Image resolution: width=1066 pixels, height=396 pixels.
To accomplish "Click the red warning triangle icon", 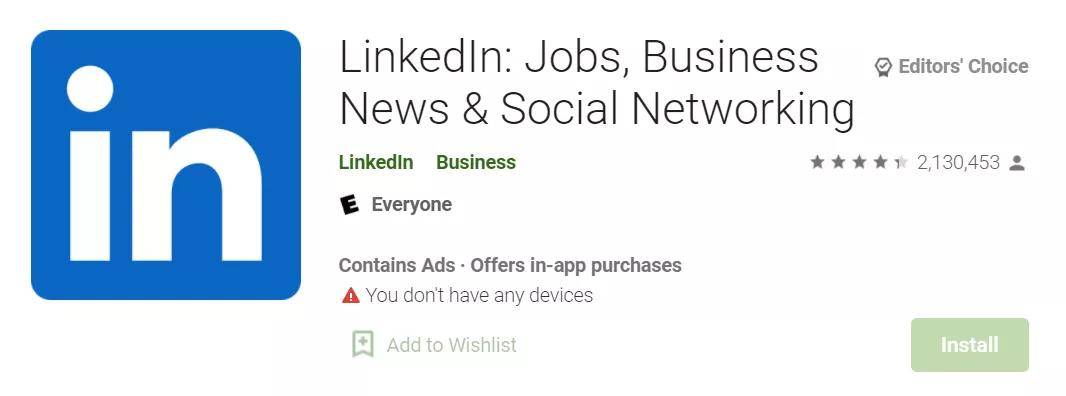I will point(350,295).
